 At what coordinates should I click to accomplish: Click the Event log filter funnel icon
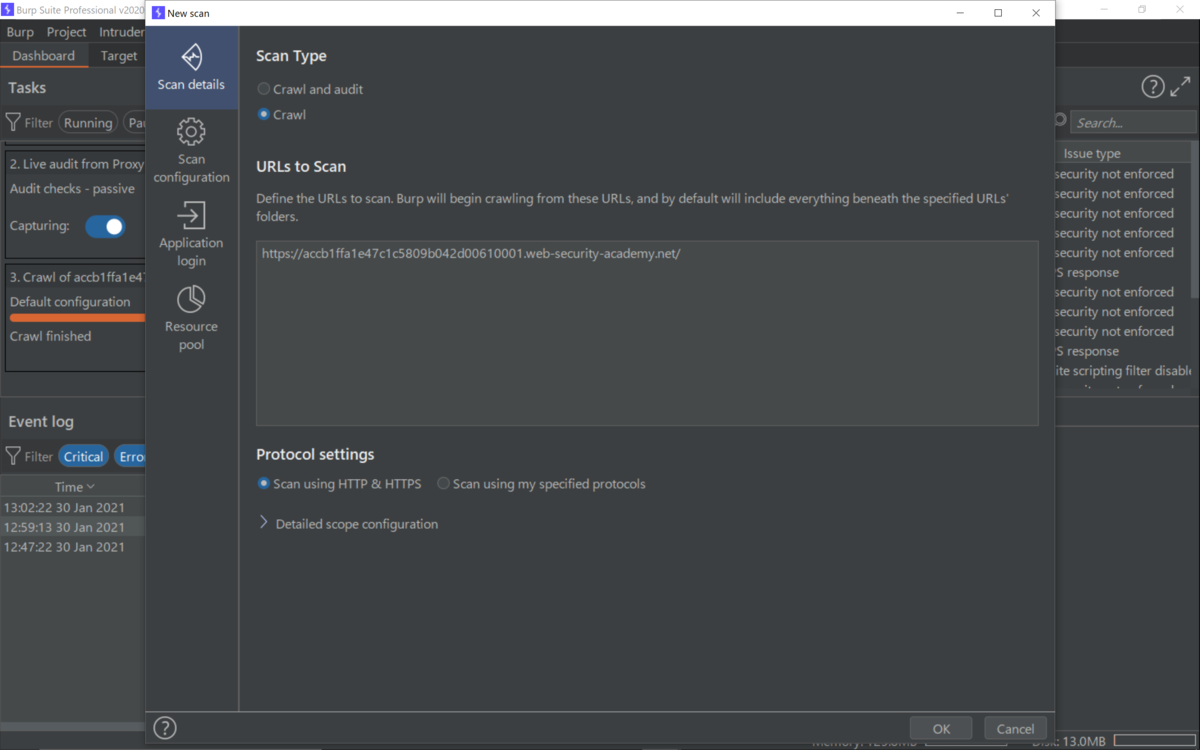coord(13,456)
